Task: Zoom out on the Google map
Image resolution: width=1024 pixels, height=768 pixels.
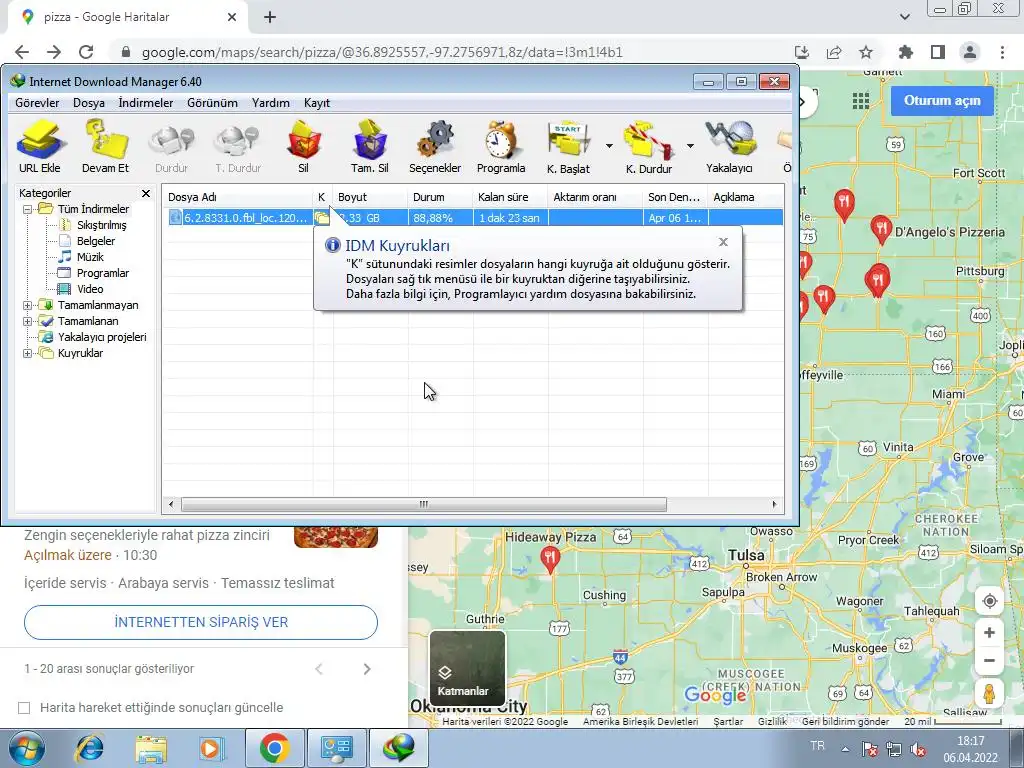Action: point(989,660)
